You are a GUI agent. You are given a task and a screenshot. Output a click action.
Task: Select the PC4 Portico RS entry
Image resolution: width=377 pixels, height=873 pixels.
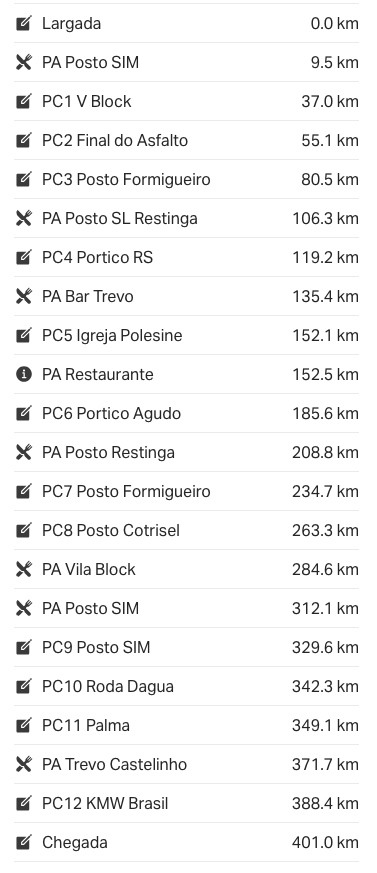point(187,257)
